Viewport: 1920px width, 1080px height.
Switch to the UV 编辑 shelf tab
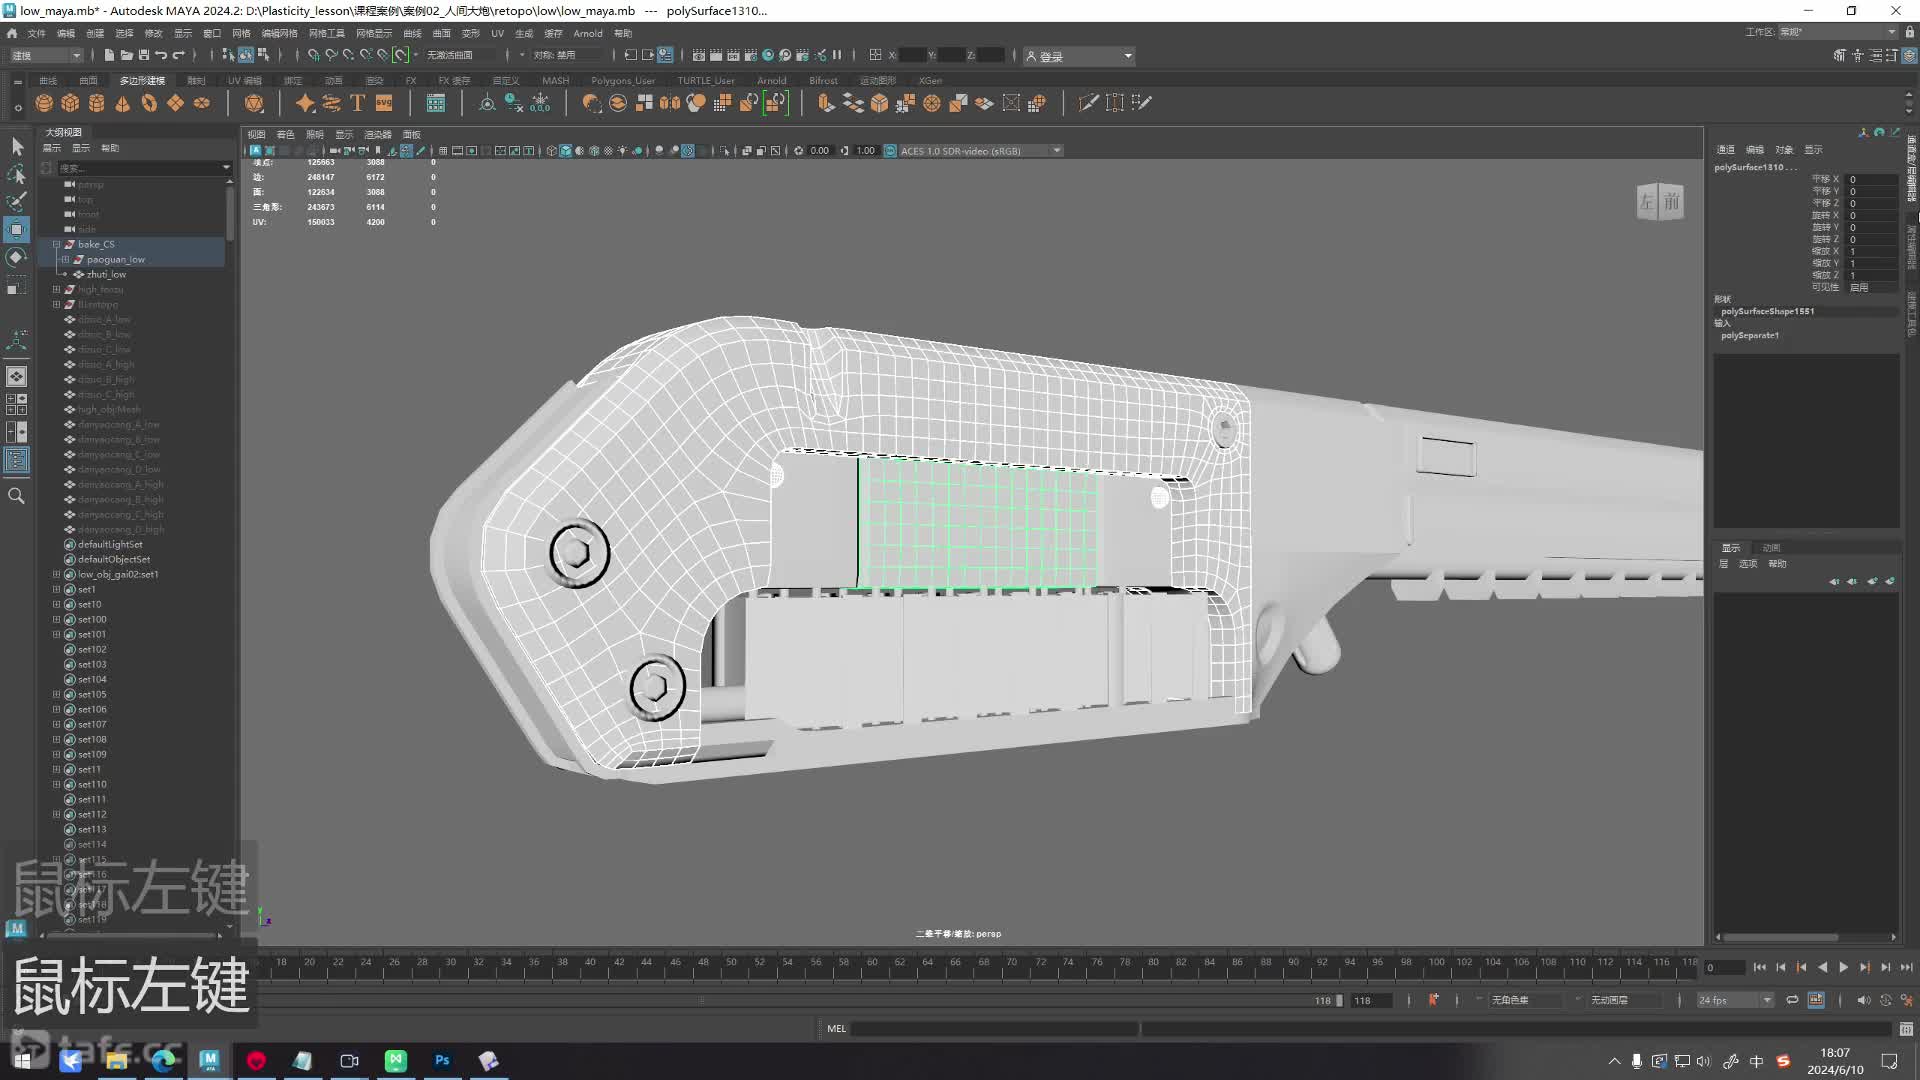pos(244,80)
